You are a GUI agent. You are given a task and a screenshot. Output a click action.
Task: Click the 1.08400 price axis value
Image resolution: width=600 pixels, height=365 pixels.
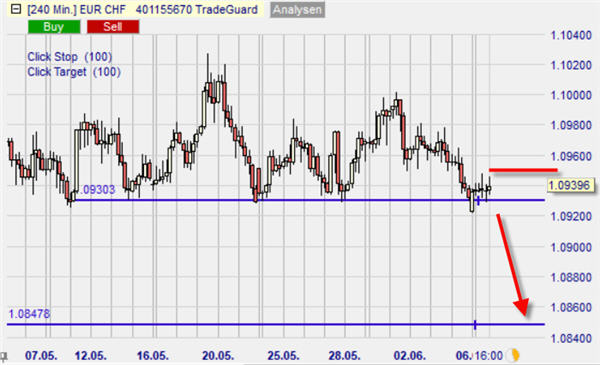571,338
